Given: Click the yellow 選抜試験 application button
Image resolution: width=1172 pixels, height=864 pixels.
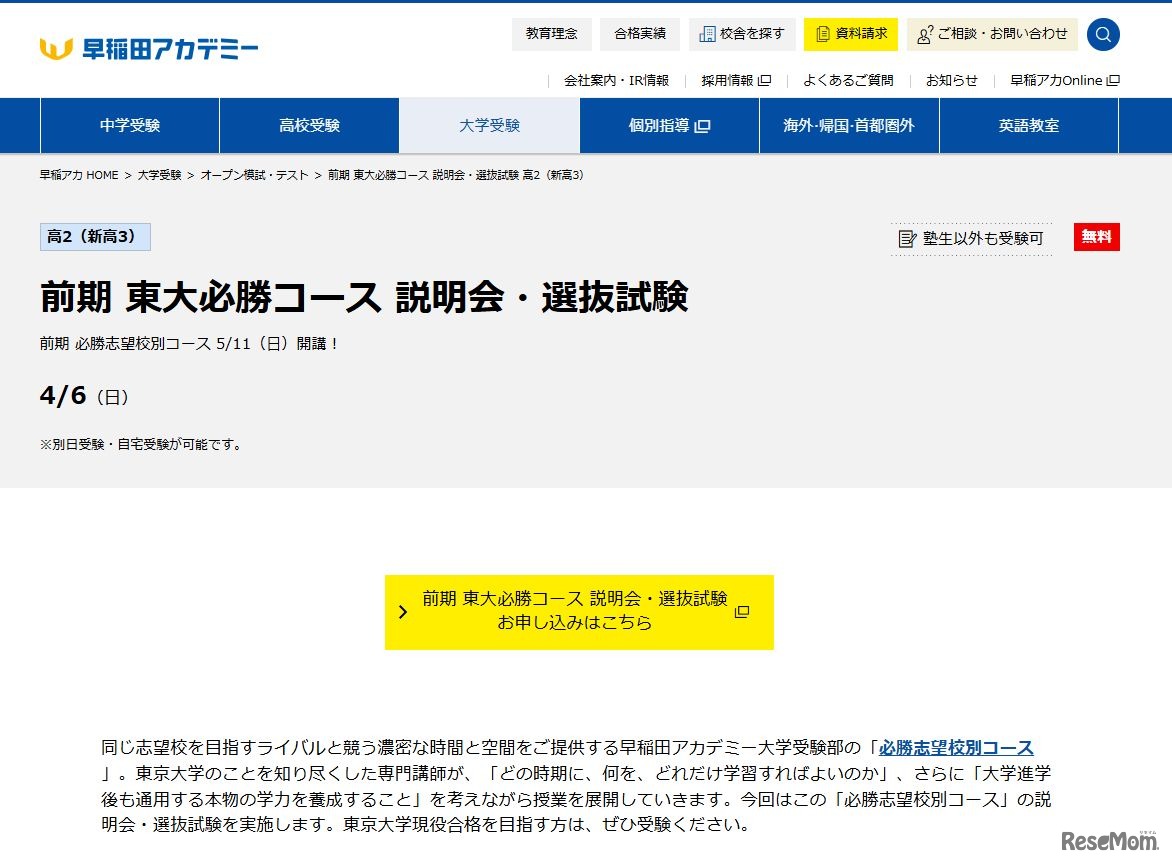Looking at the screenshot, I should tap(579, 612).
